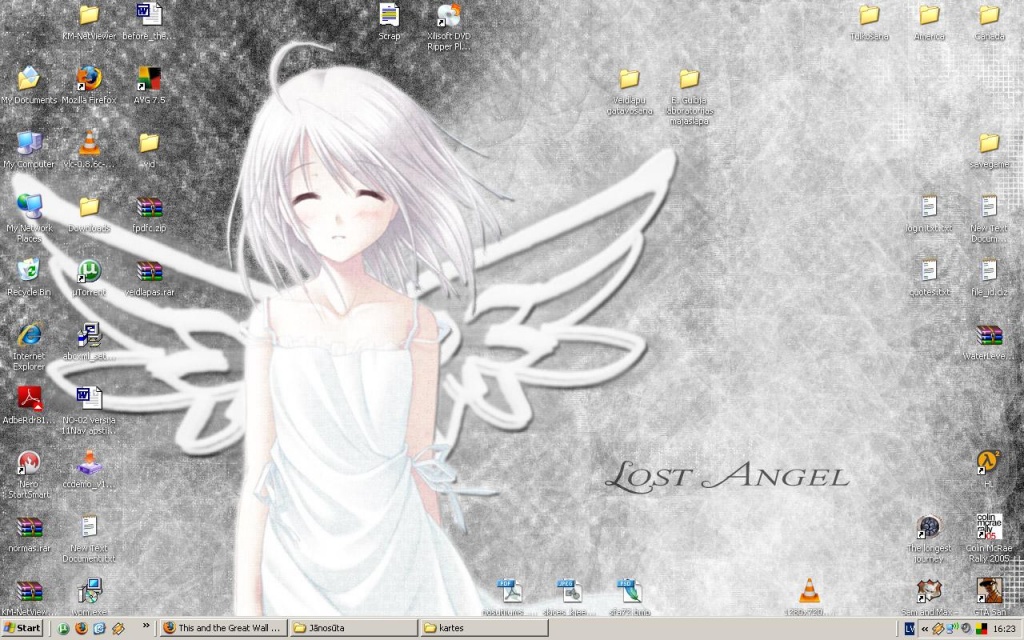
Task: Open the LV language bar selector
Action: (909, 628)
